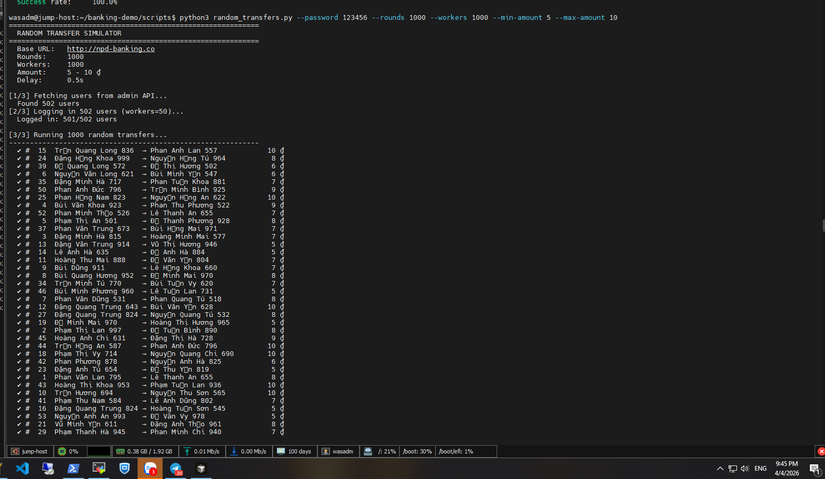Image resolution: width=825 pixels, height=479 pixels.
Task: Open the taskbar app right of PowerShell
Action: (98, 468)
